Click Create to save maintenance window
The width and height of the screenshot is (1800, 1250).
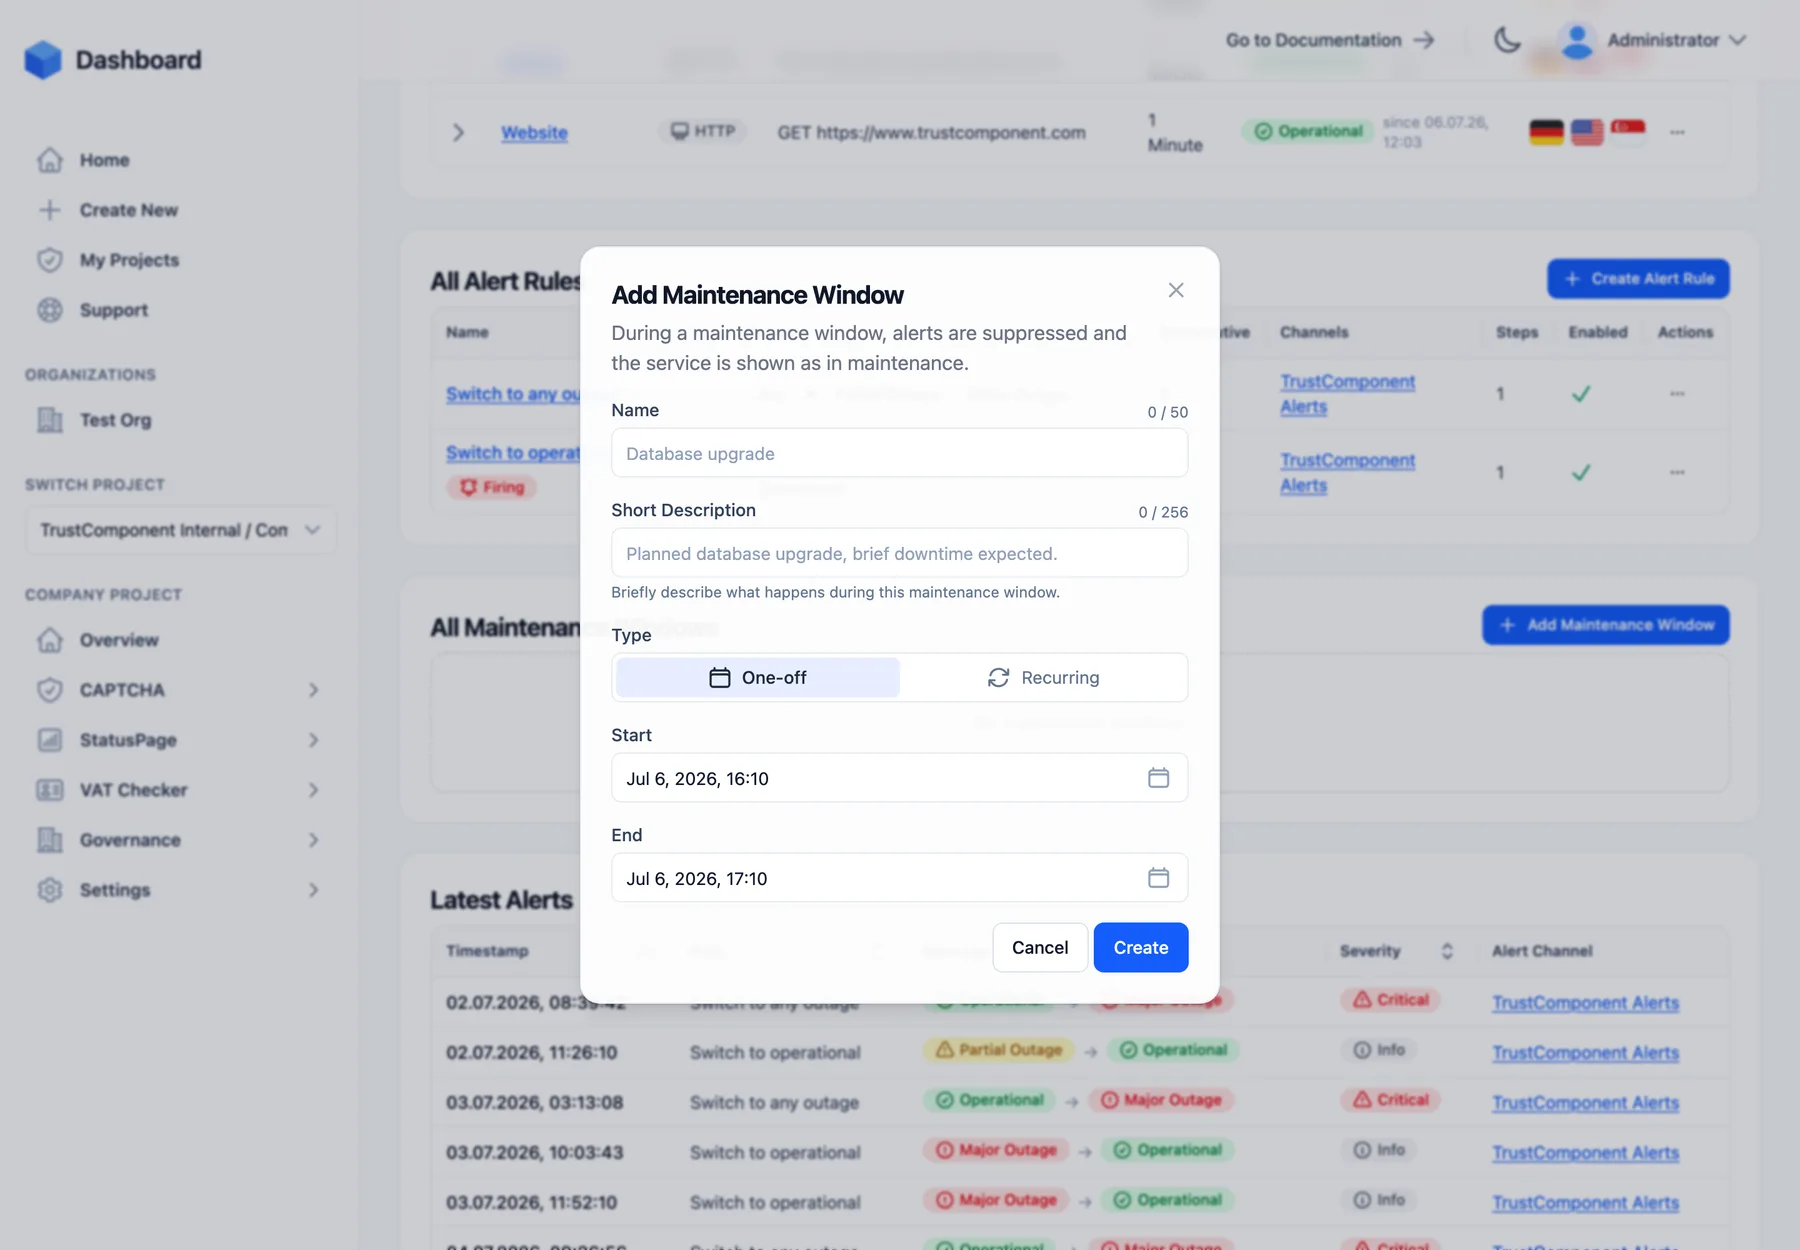coord(1141,947)
